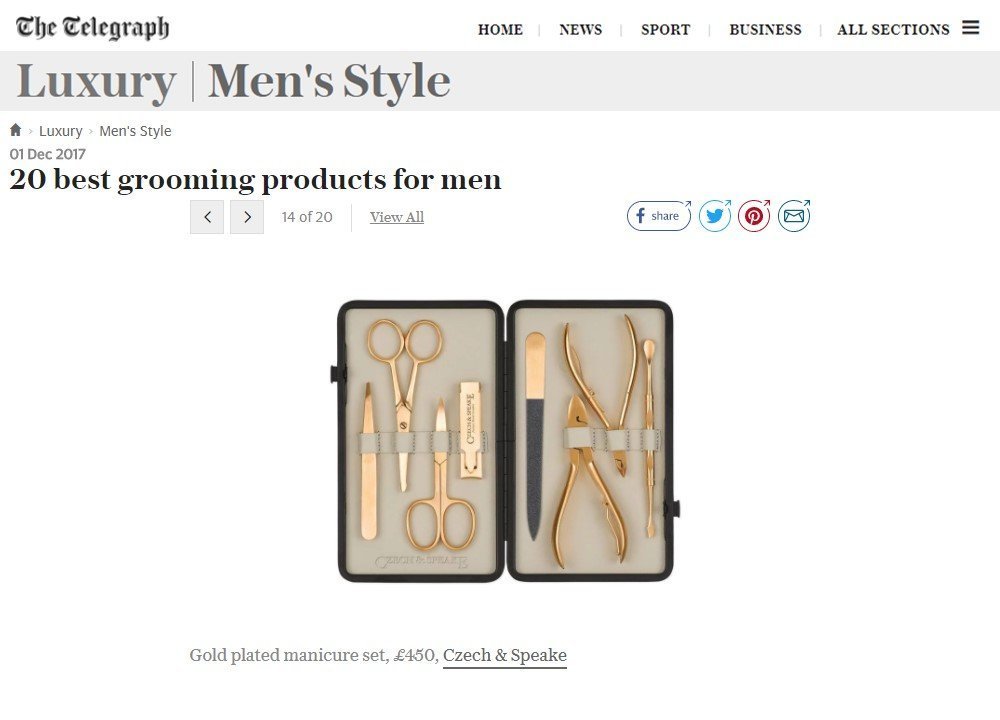
Task: Email the article using envelope icon
Action: [x=793, y=216]
